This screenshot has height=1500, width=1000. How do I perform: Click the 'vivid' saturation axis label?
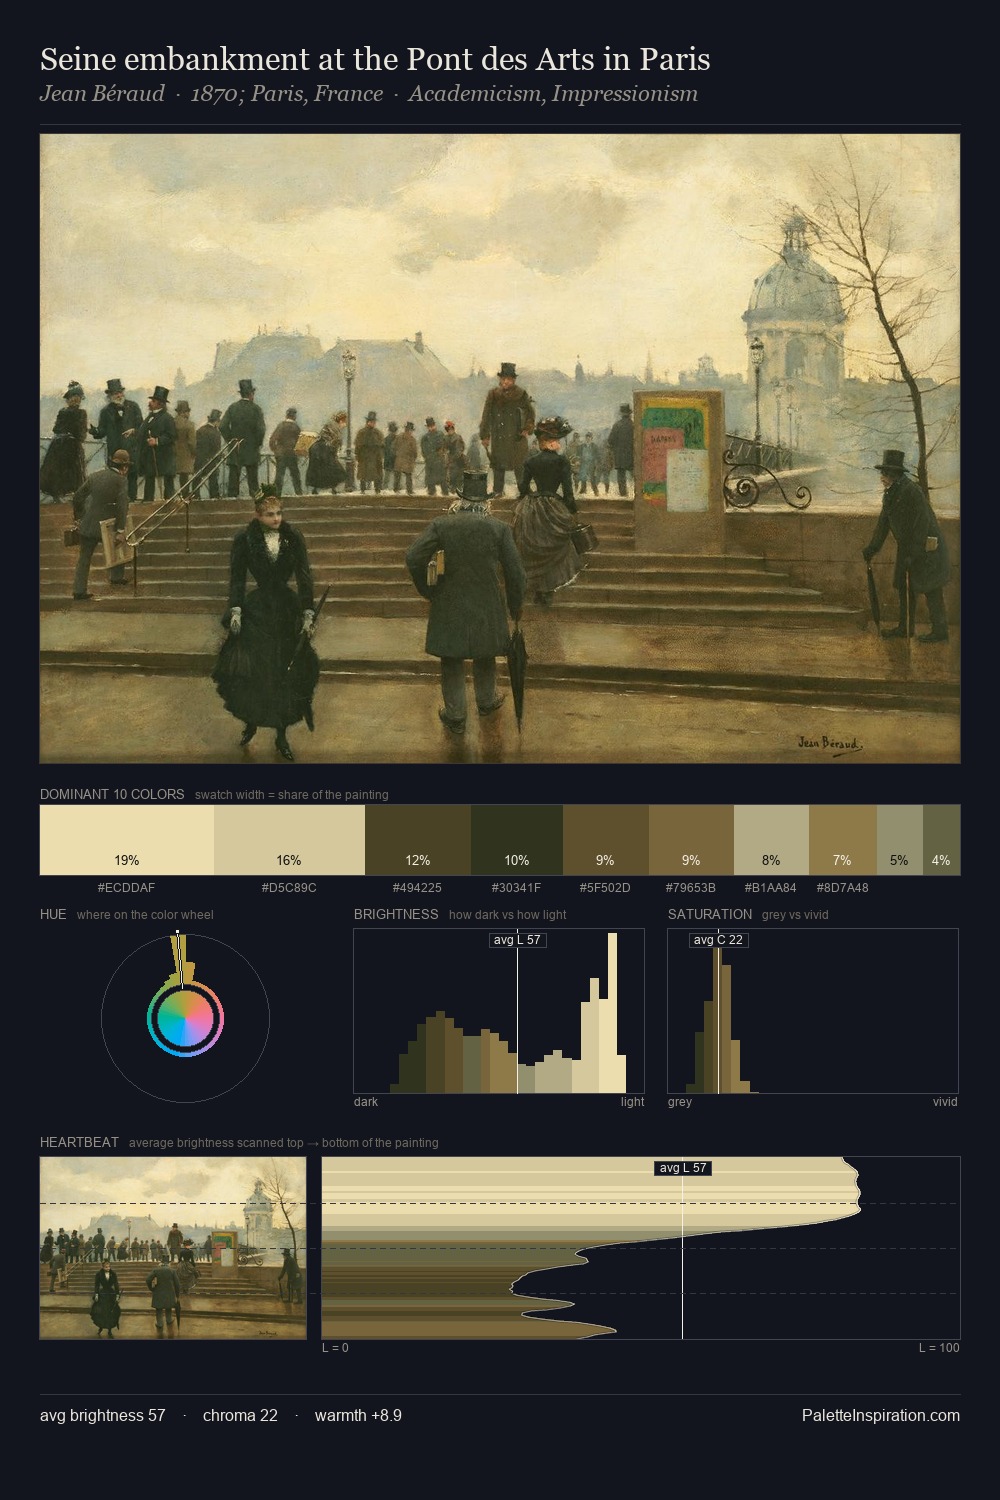pyautogui.click(x=945, y=1102)
